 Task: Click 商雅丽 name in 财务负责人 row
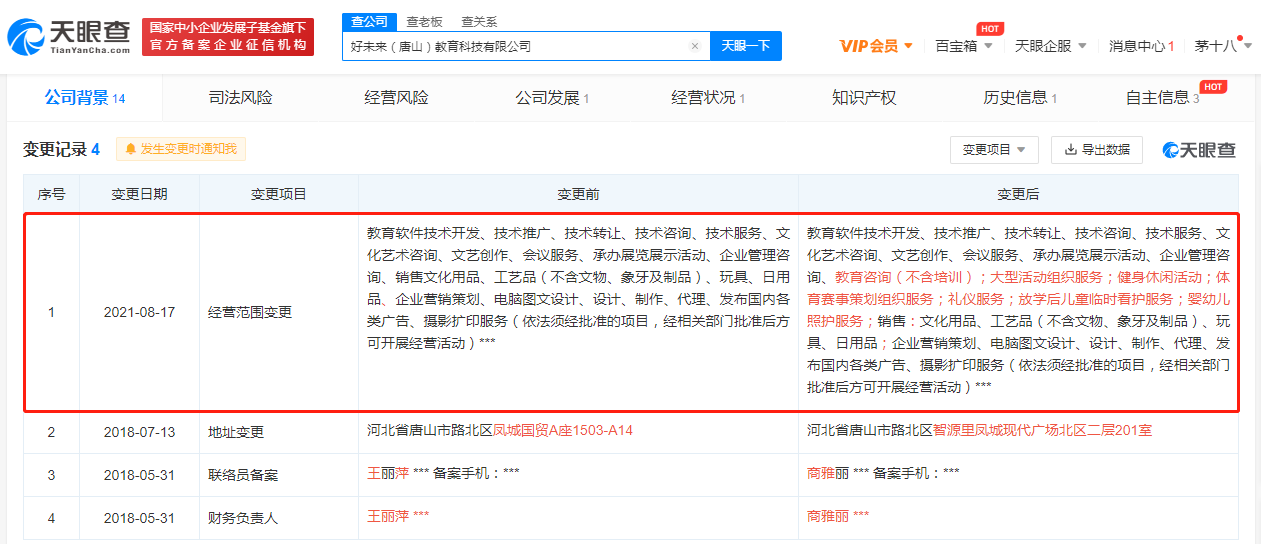point(827,516)
